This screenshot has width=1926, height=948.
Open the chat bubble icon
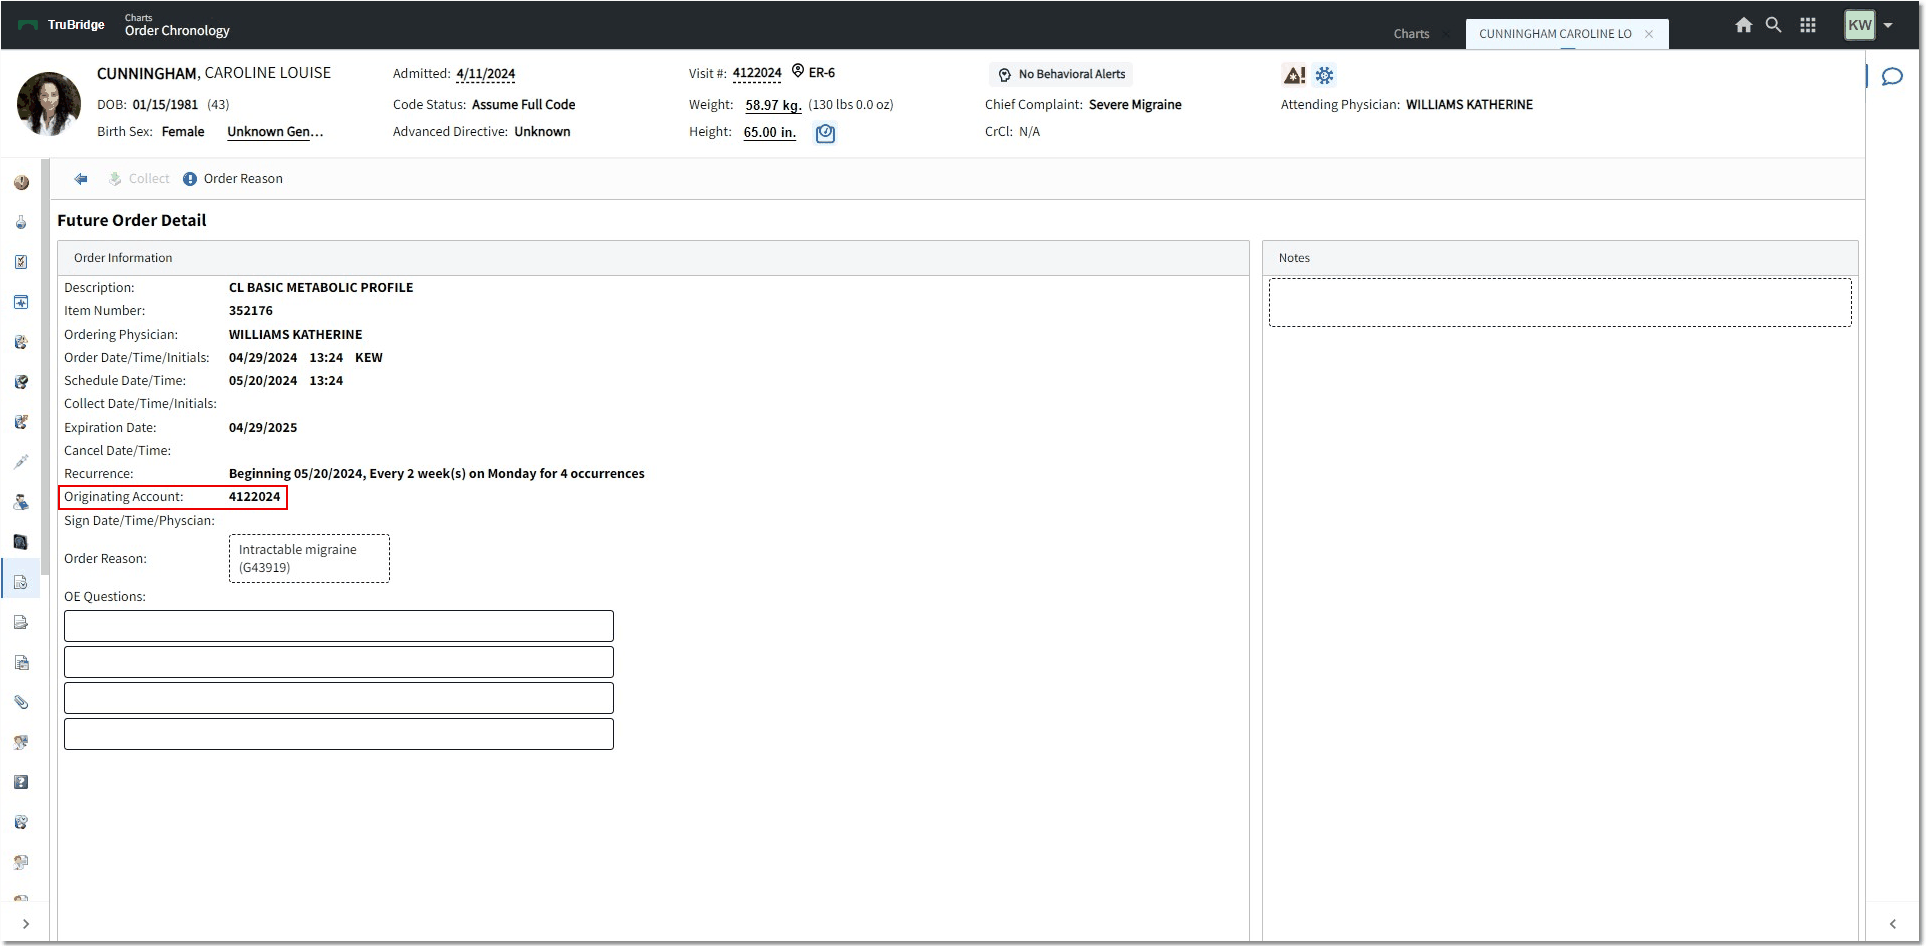pyautogui.click(x=1892, y=77)
